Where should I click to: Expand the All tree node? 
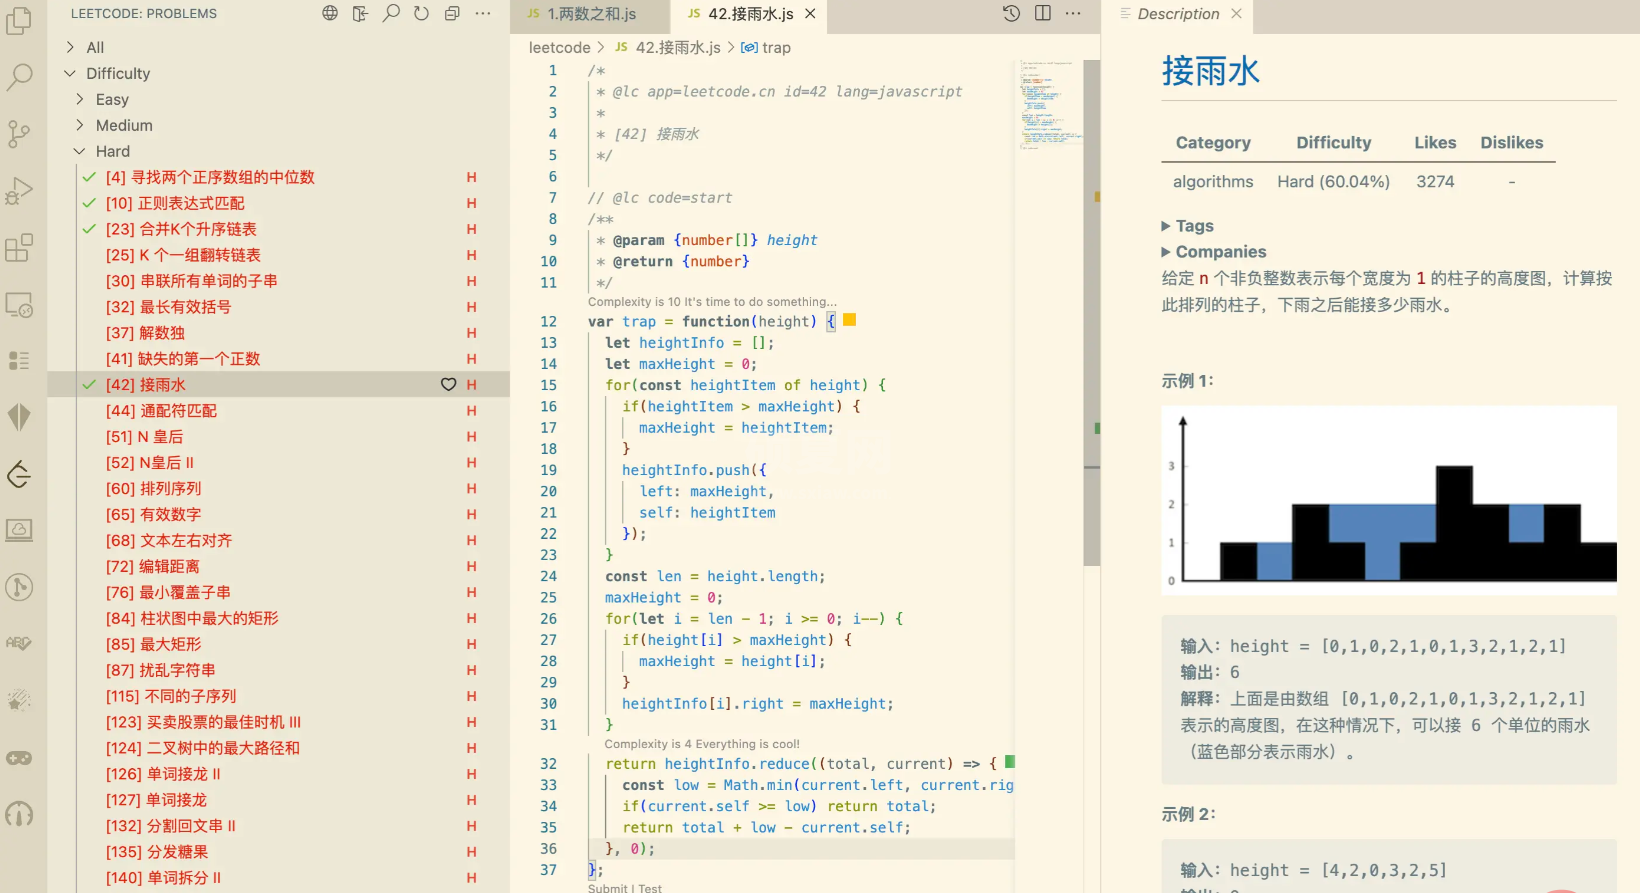pos(70,47)
